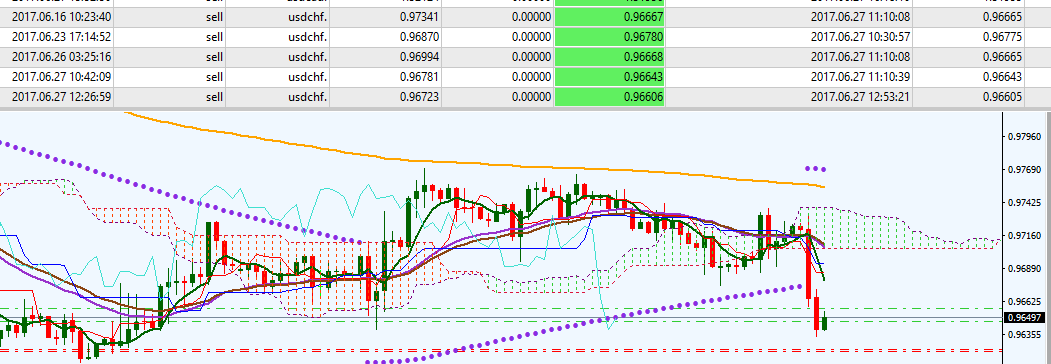The width and height of the screenshot is (1051, 364).
Task: Click 0.00000 in the 0.96870 open-price row
Action: coord(532,36)
